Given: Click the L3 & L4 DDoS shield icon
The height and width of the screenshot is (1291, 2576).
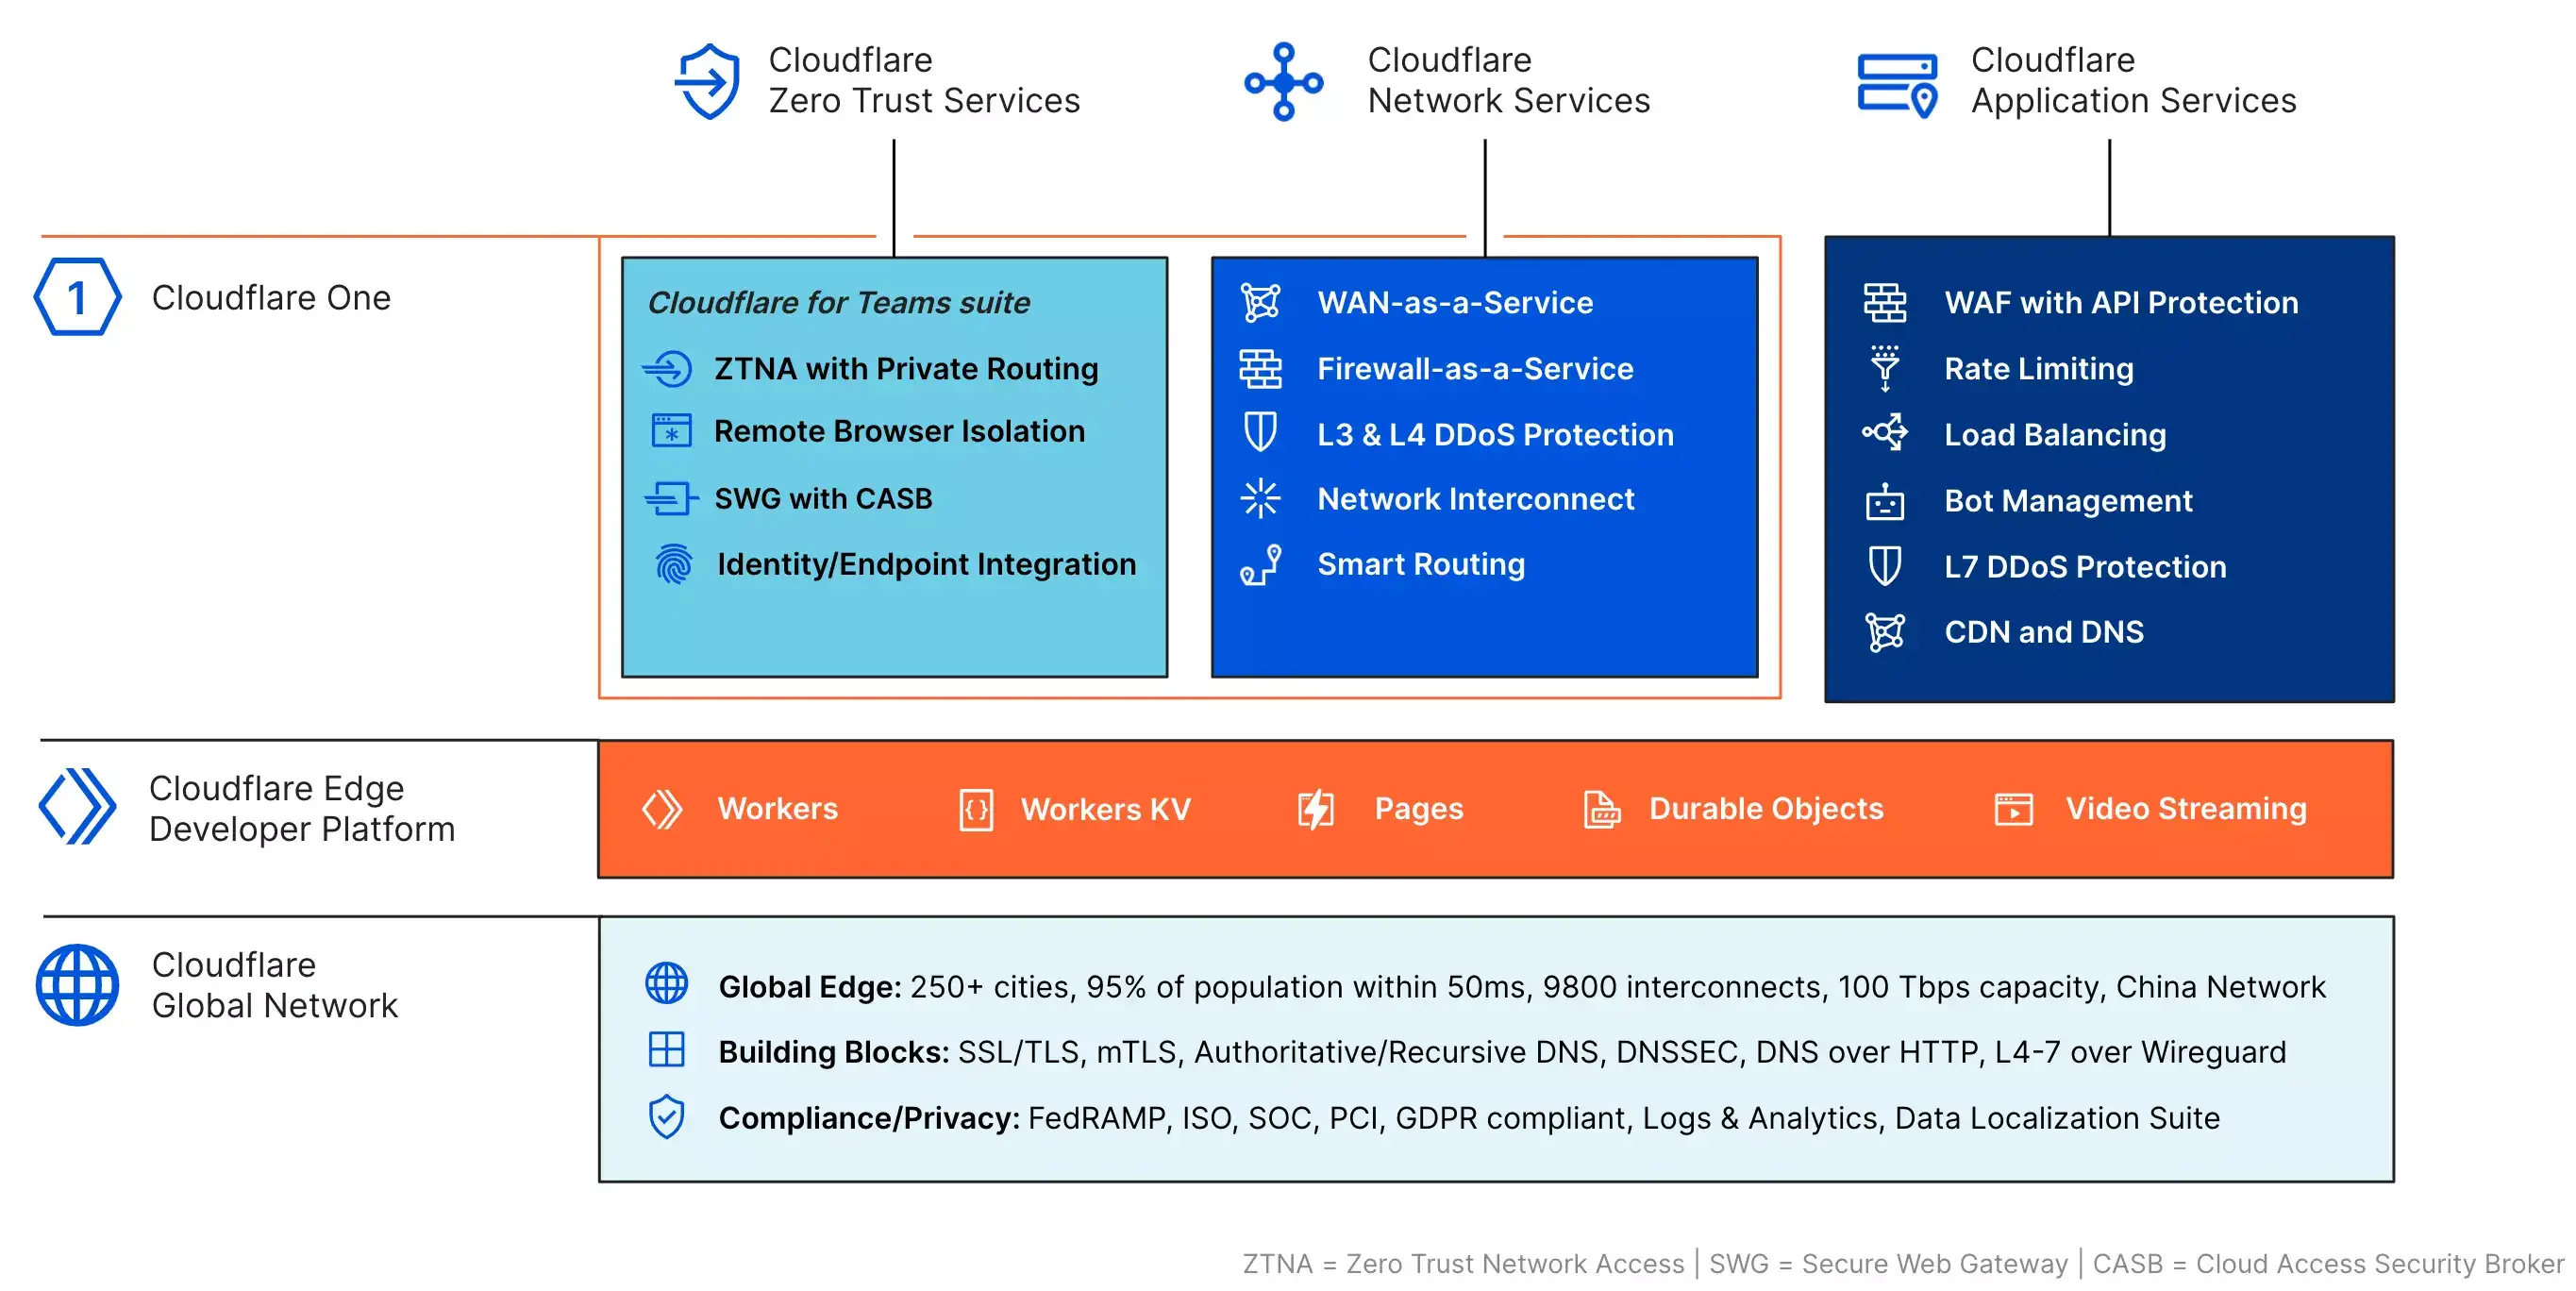Looking at the screenshot, I should [x=1259, y=433].
